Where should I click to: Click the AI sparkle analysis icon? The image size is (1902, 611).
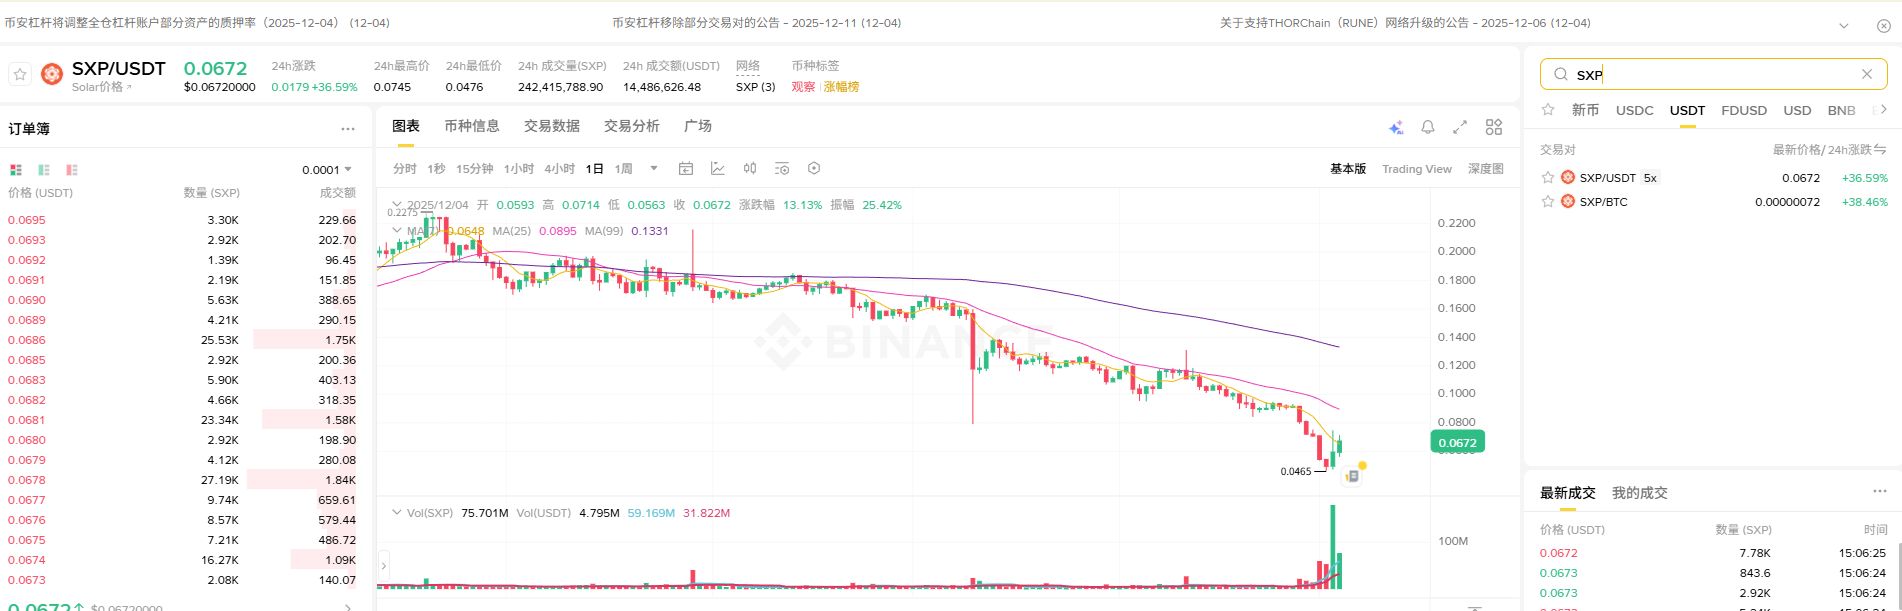pos(1396,127)
